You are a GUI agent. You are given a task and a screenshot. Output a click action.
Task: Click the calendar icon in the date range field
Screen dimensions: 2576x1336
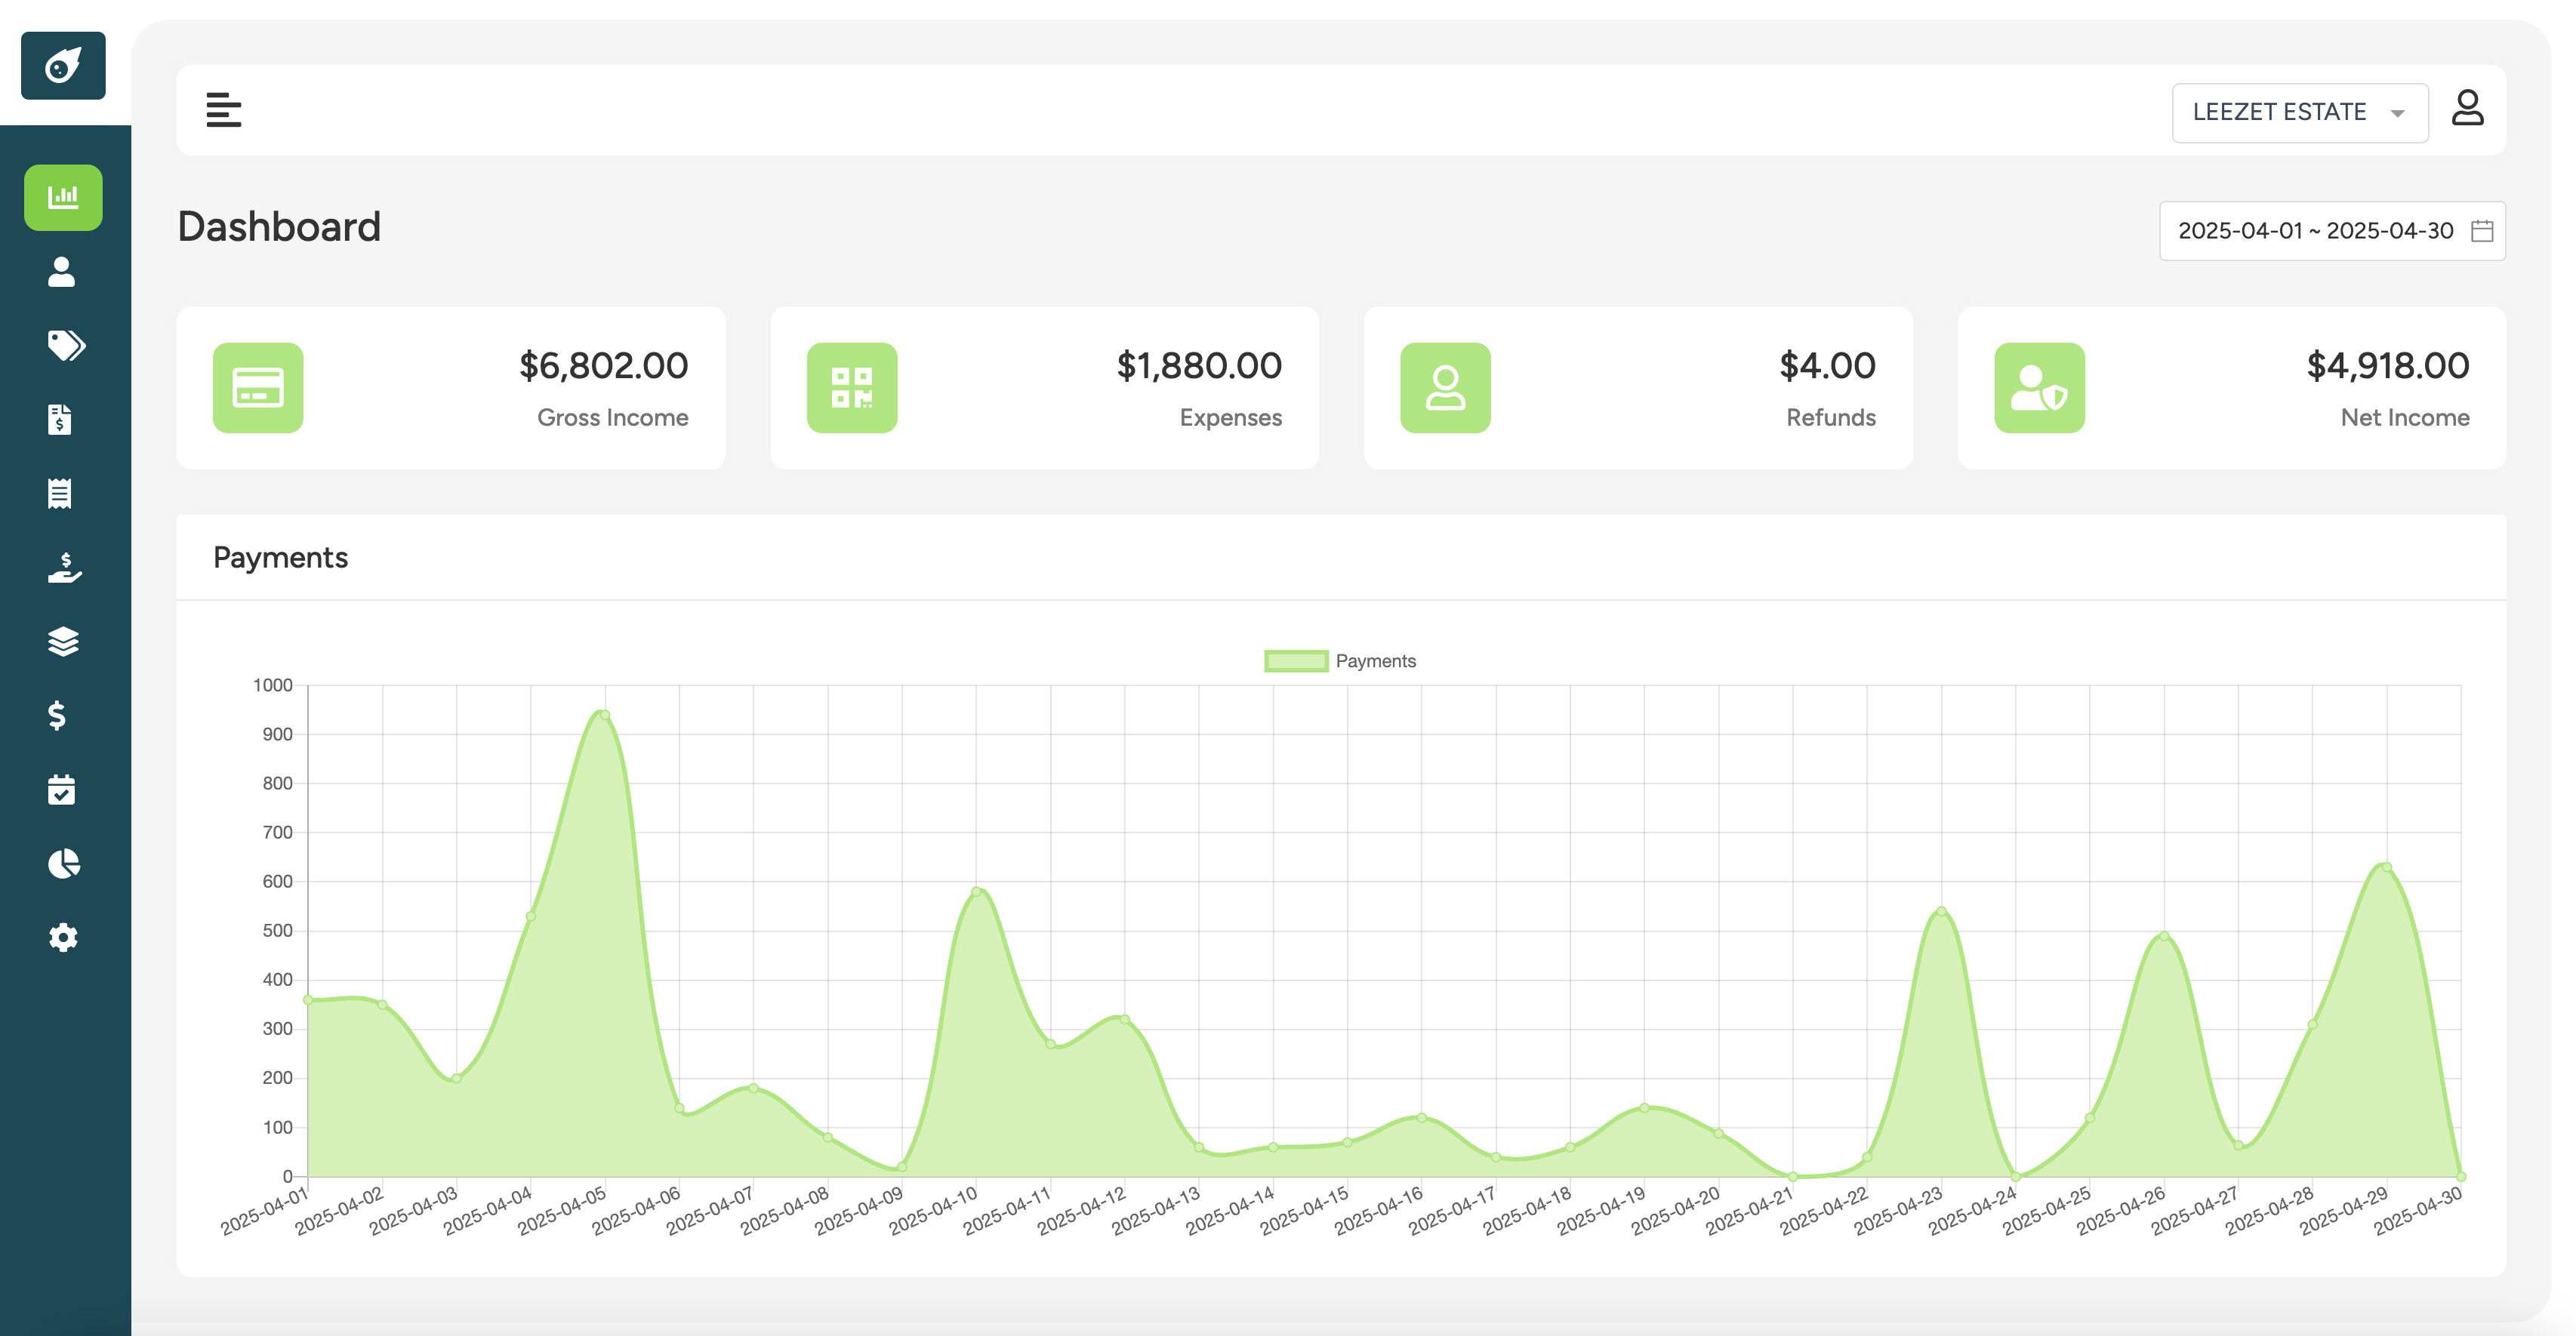(2482, 231)
